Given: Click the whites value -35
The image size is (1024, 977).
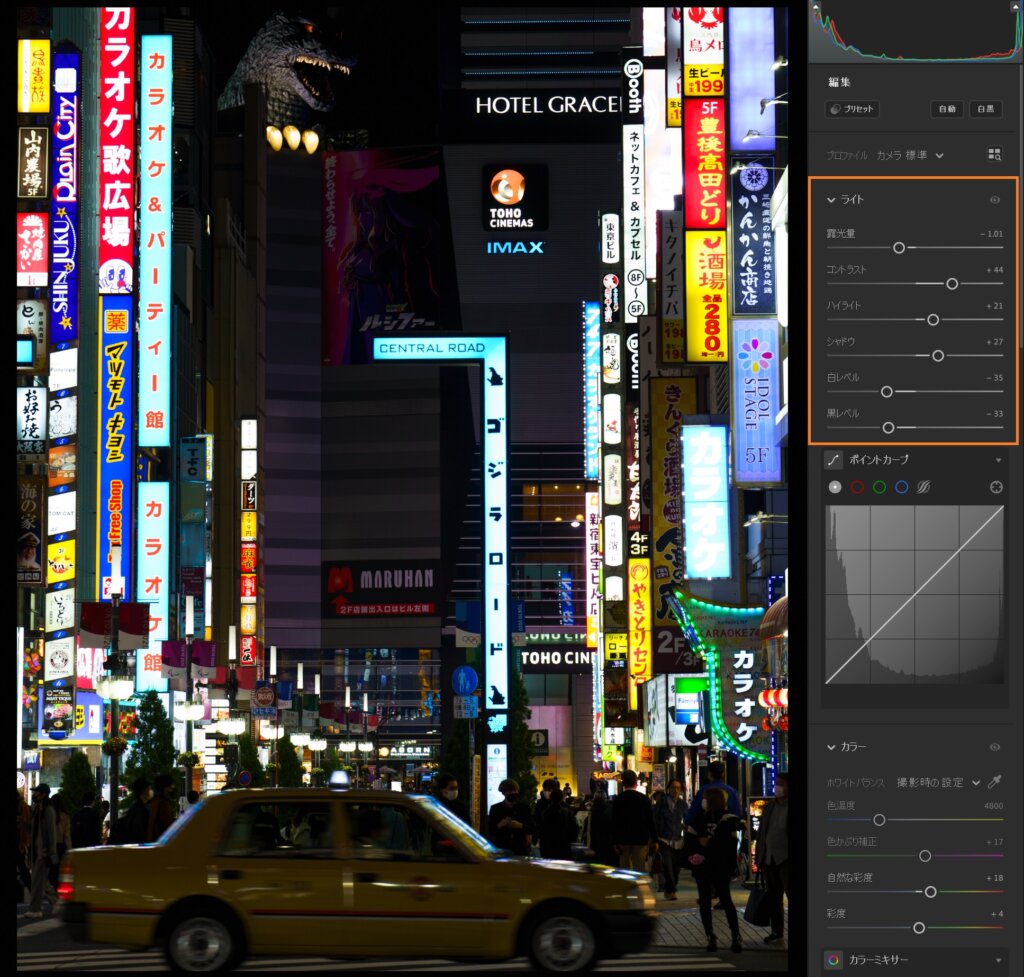Looking at the screenshot, I should (x=995, y=377).
